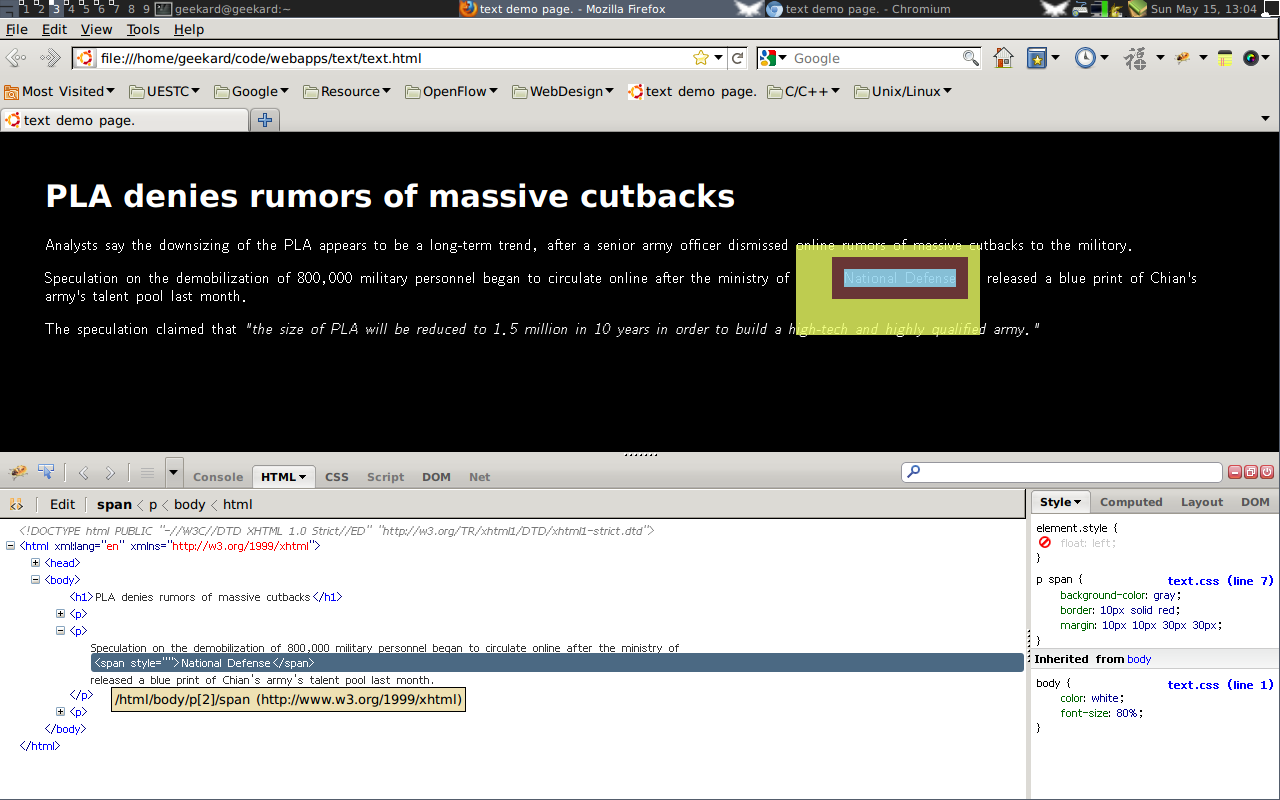Re-enable the disabled float: left property
Screen dimensions: 1280x800
point(1045,543)
